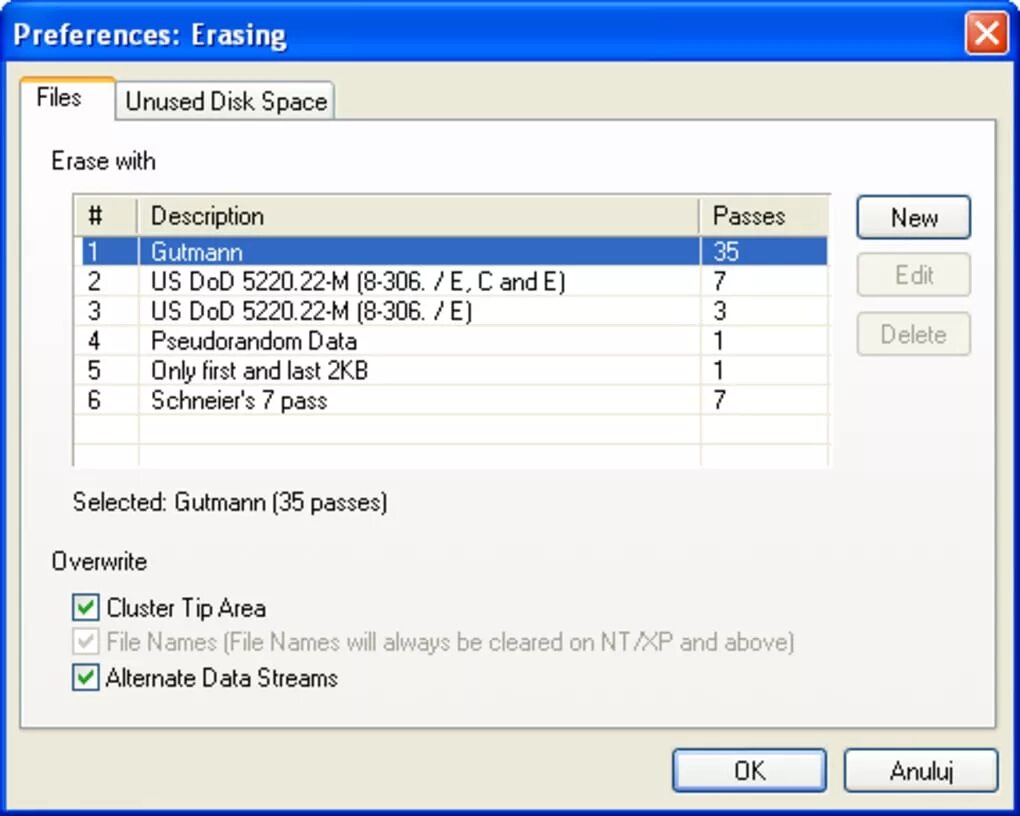Close the Preferences: Erasing dialog
1020x816 pixels.
point(986,35)
